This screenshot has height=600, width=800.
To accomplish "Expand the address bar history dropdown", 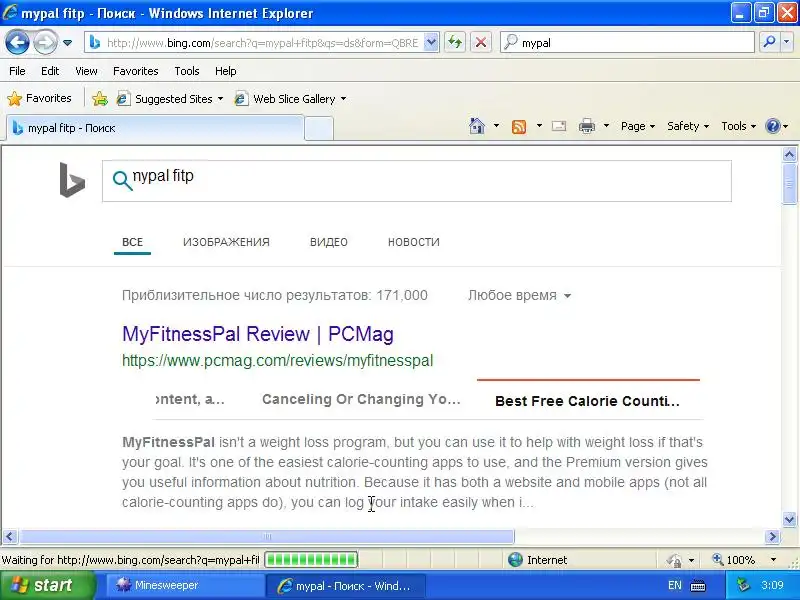I will pos(431,43).
